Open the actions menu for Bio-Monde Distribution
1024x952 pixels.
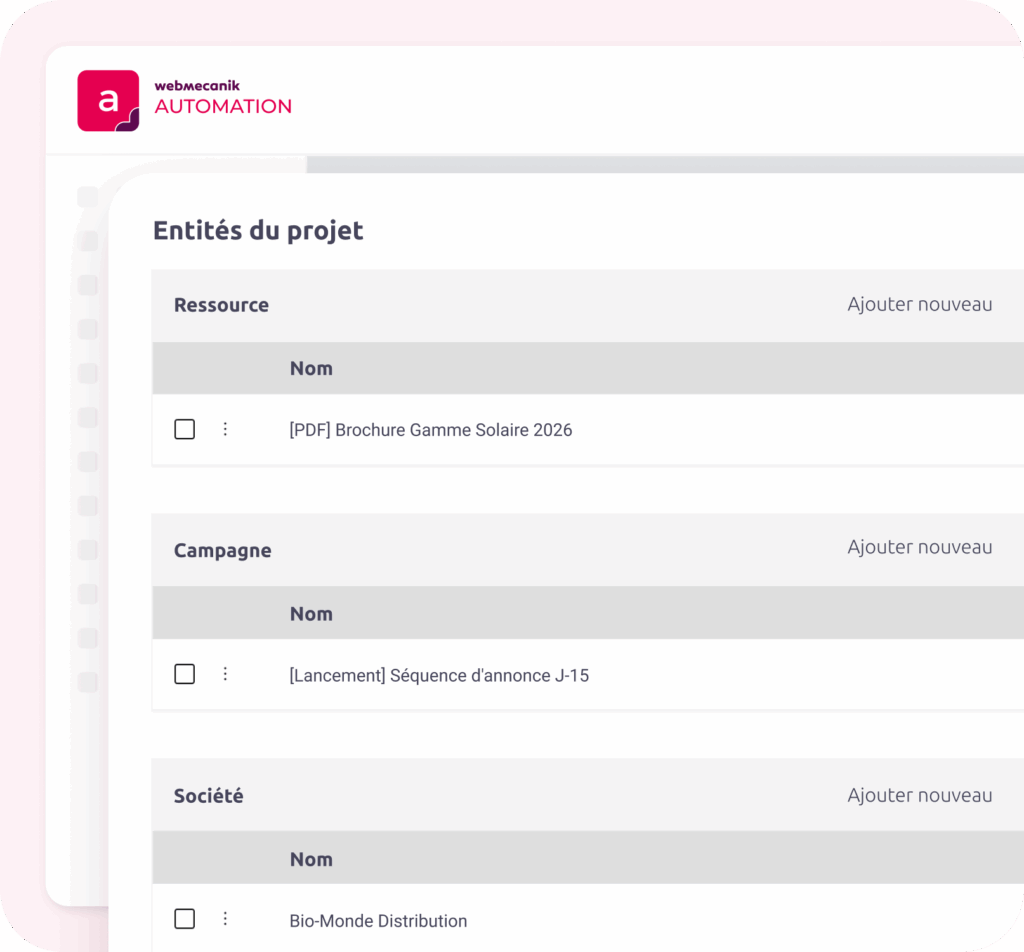[x=225, y=918]
